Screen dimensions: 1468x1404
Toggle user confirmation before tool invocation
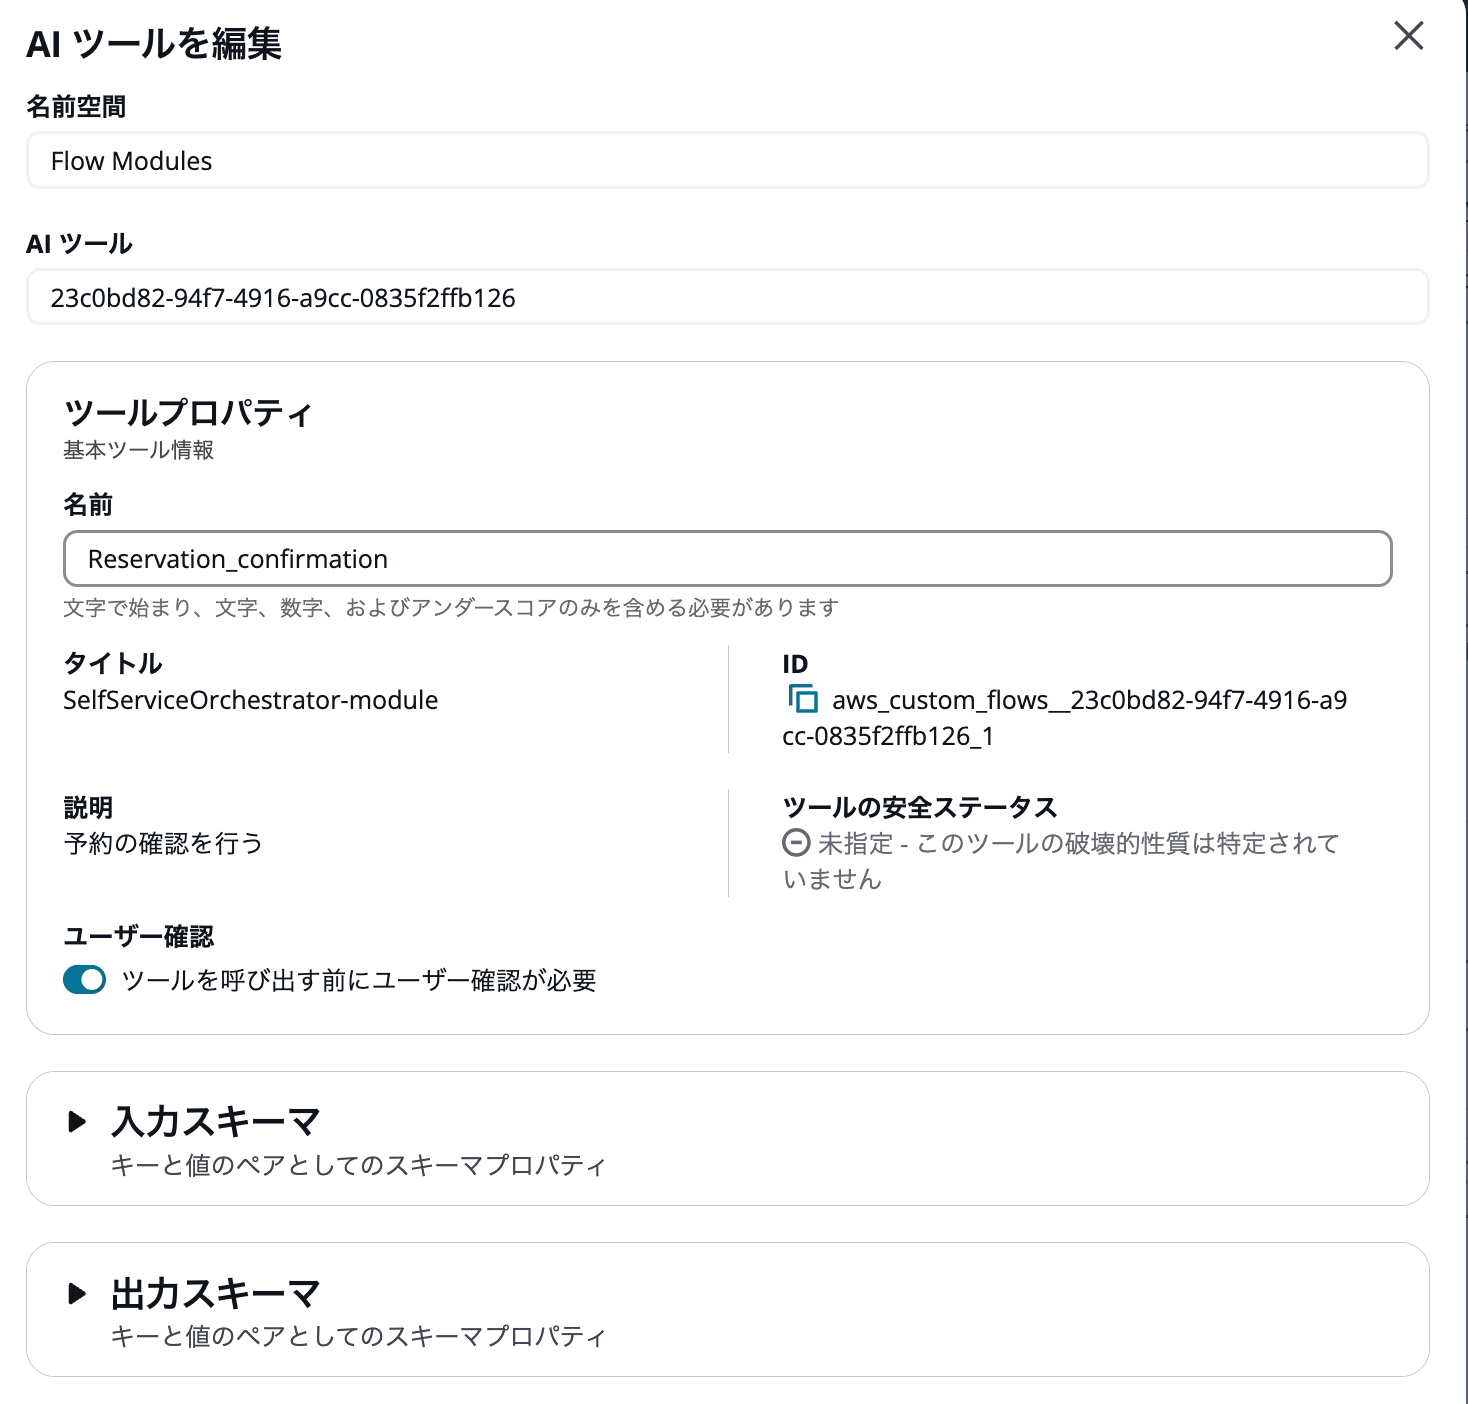[x=84, y=980]
